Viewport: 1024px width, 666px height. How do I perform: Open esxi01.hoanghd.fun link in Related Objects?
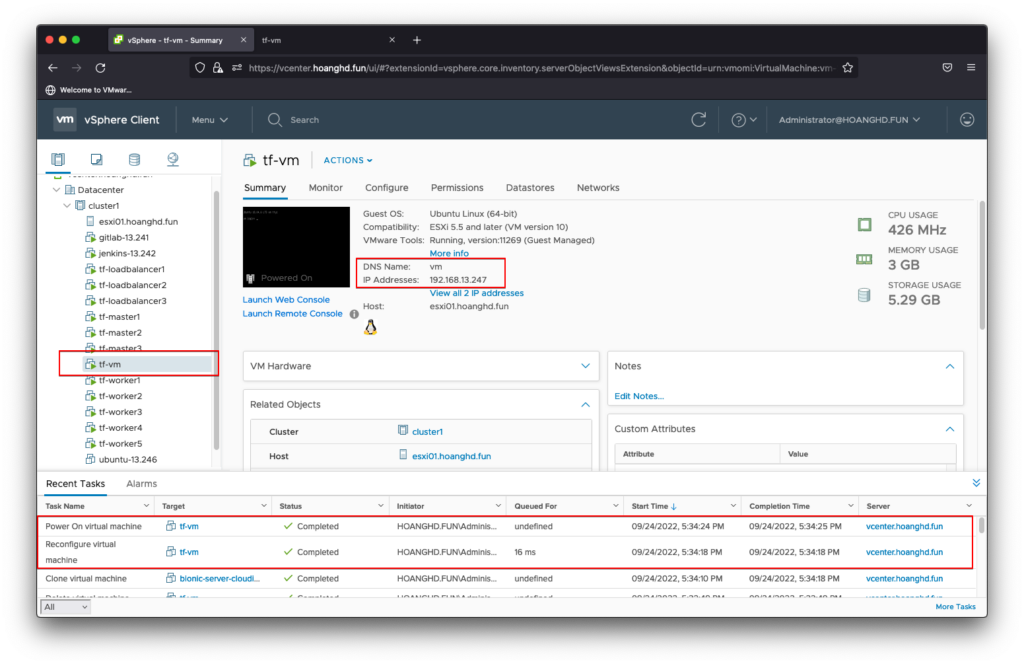point(451,456)
